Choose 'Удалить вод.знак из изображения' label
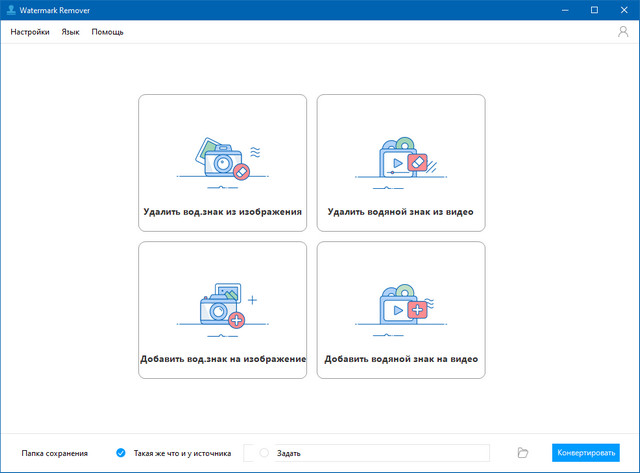Screen dimensions: 640x473 pyautogui.click(x=222, y=213)
